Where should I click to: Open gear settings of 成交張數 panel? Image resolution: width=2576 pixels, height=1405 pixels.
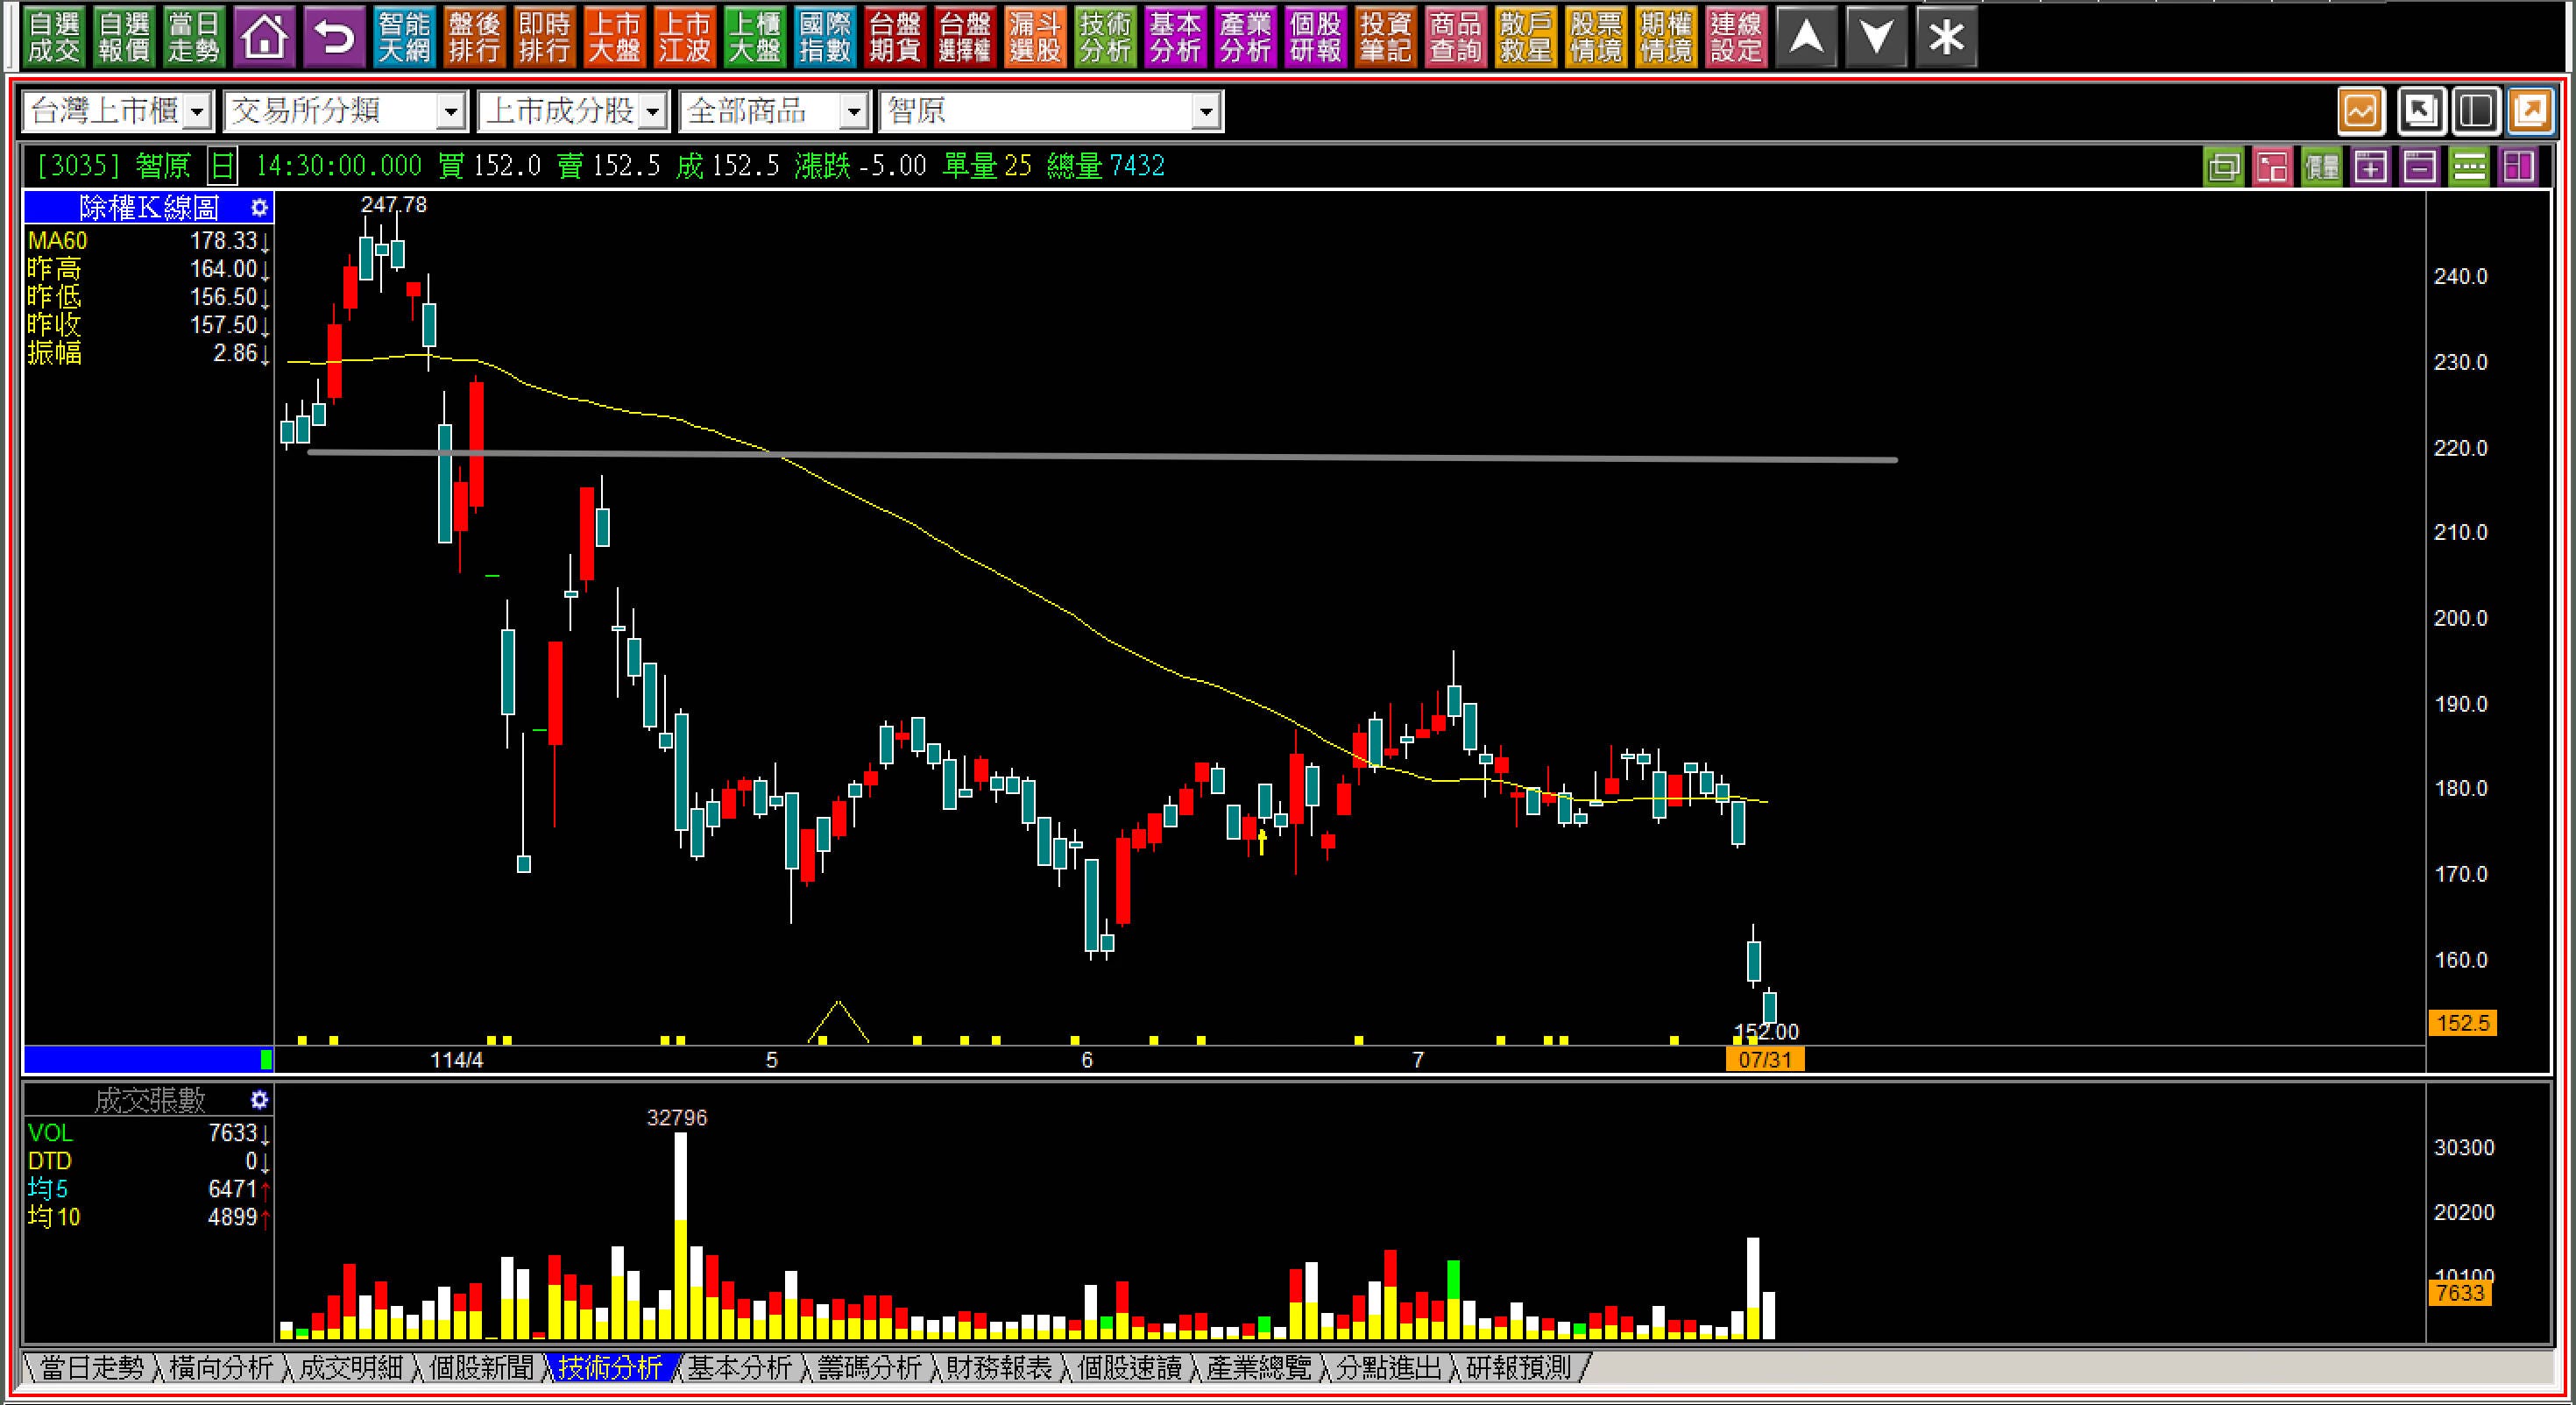coord(259,1100)
